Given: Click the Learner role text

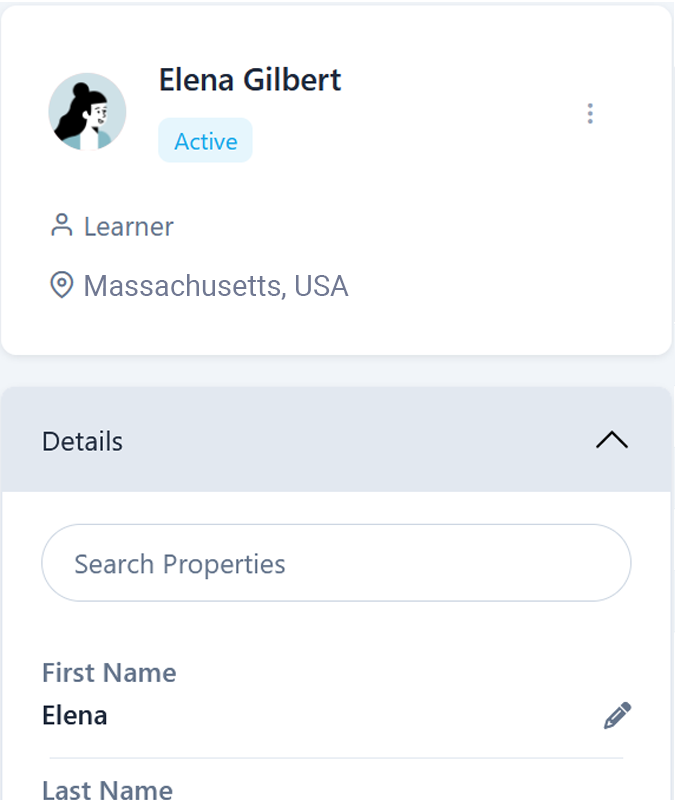Looking at the screenshot, I should coord(128,227).
